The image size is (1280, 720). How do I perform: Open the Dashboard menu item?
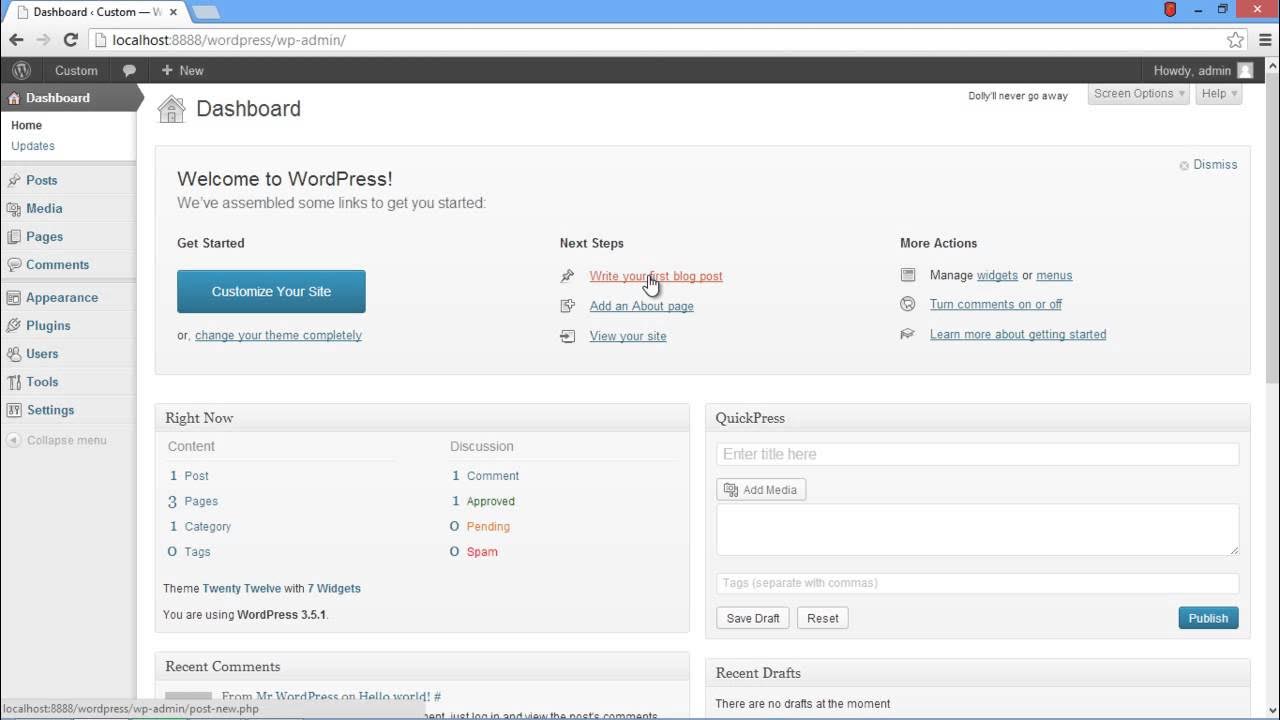(x=68, y=98)
